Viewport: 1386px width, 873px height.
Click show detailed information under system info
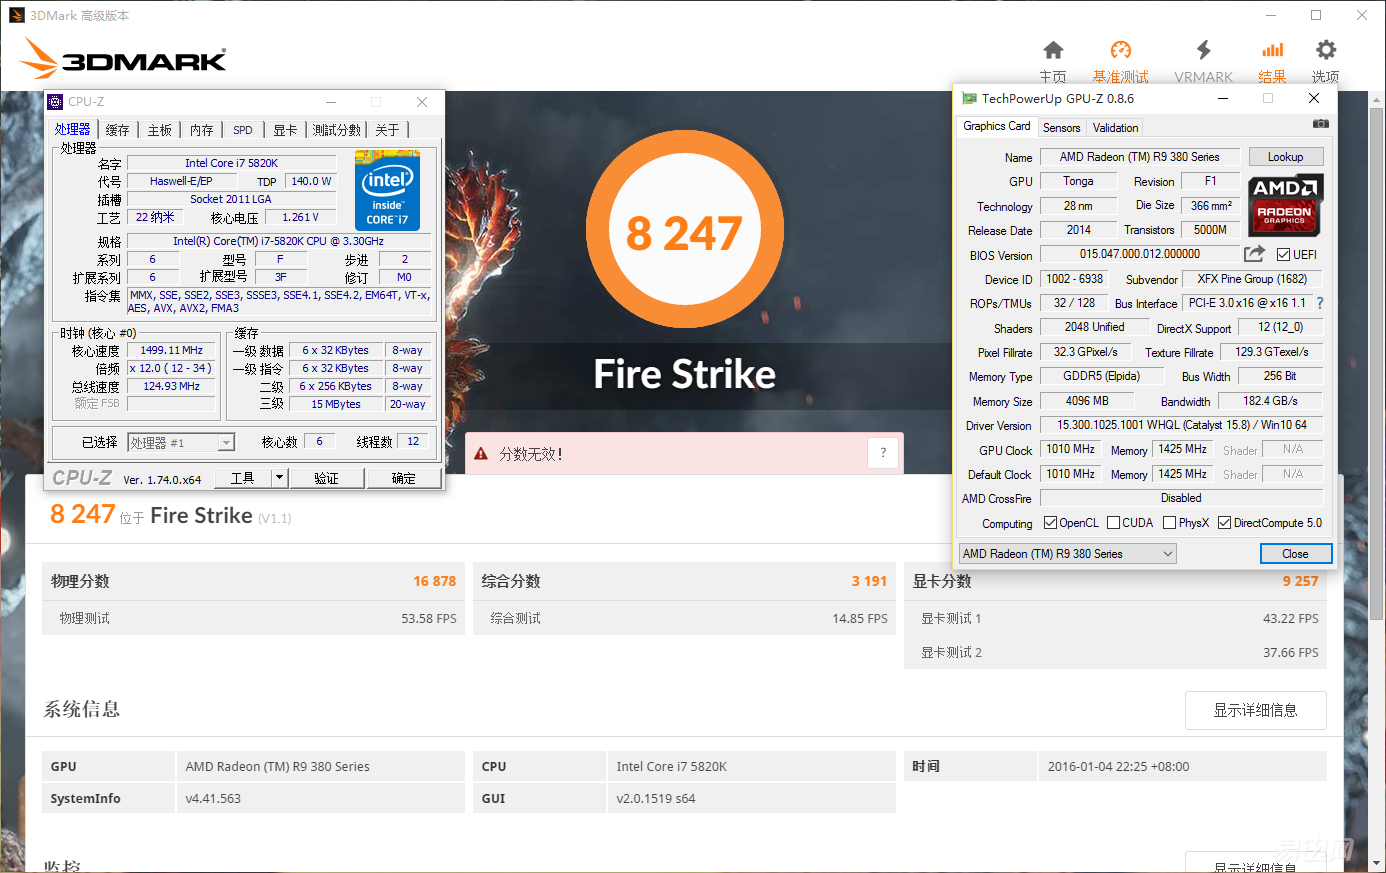pos(1256,710)
